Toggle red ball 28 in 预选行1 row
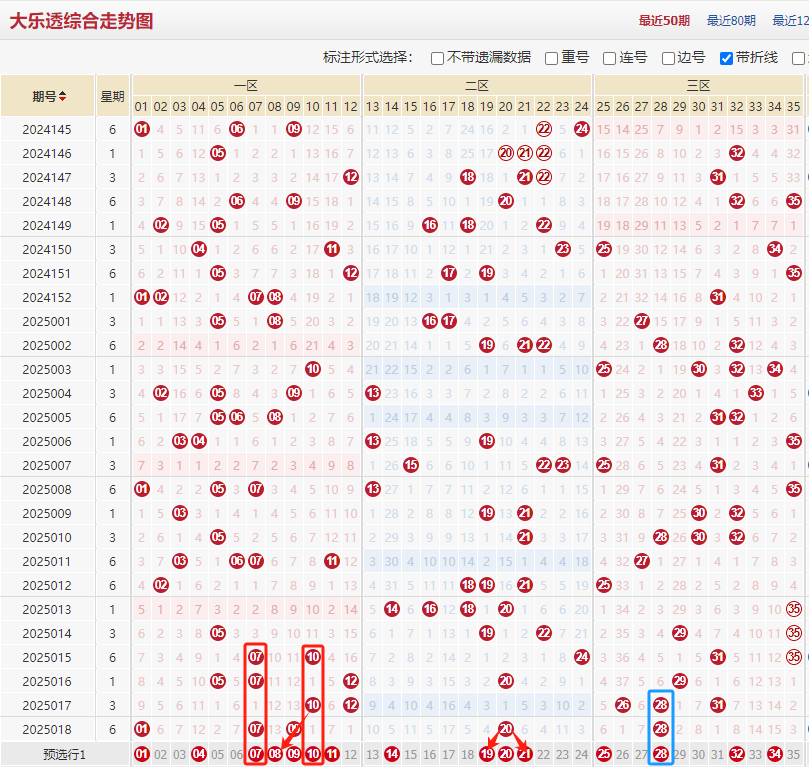This screenshot has width=809, height=767. tap(660, 755)
